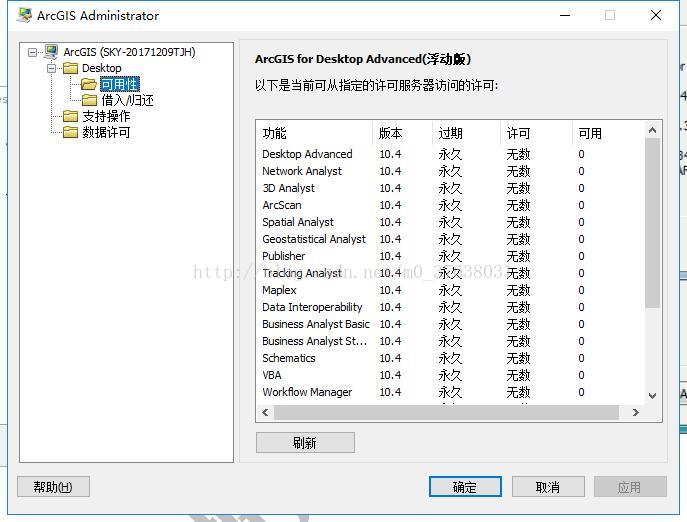Confirm with the 确定 button
Image resolution: width=687 pixels, height=522 pixels.
tap(465, 486)
